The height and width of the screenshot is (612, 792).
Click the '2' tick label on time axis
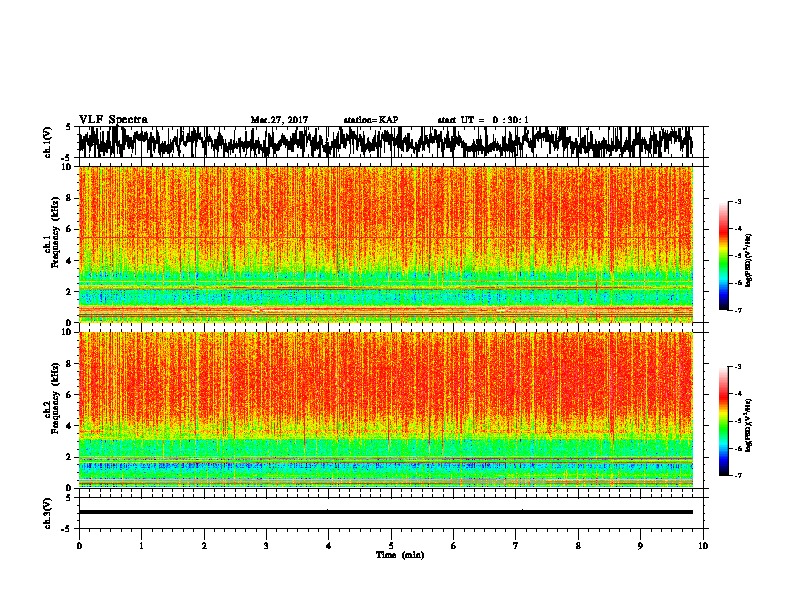tap(204, 546)
